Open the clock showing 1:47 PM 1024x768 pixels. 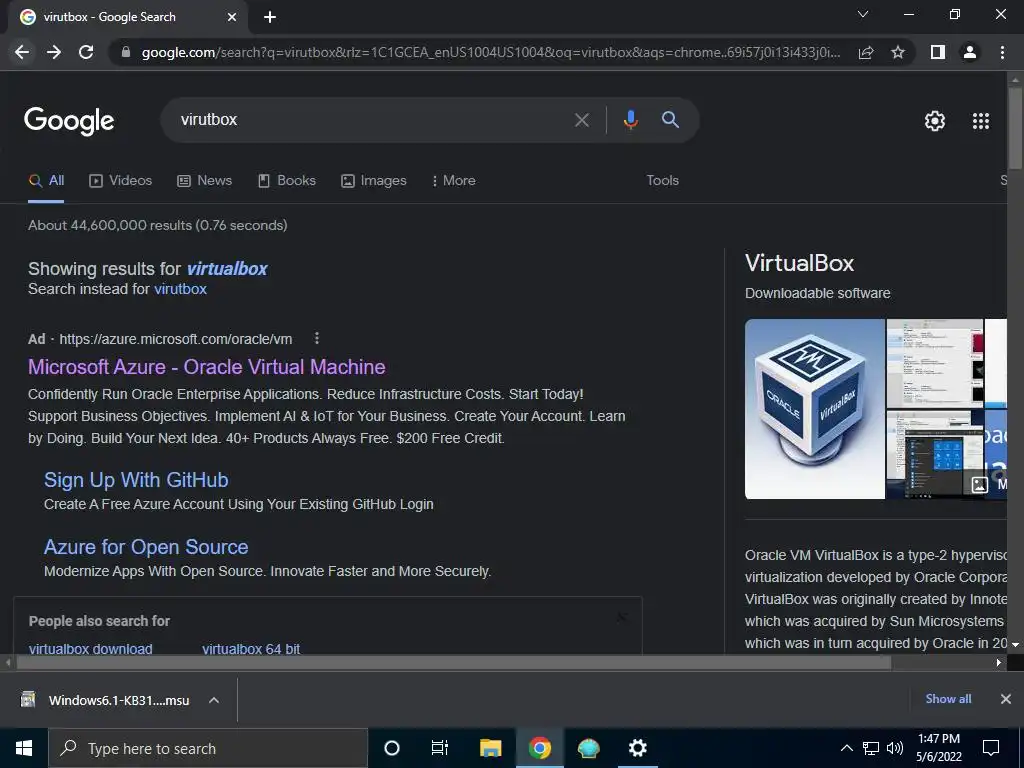[939, 748]
